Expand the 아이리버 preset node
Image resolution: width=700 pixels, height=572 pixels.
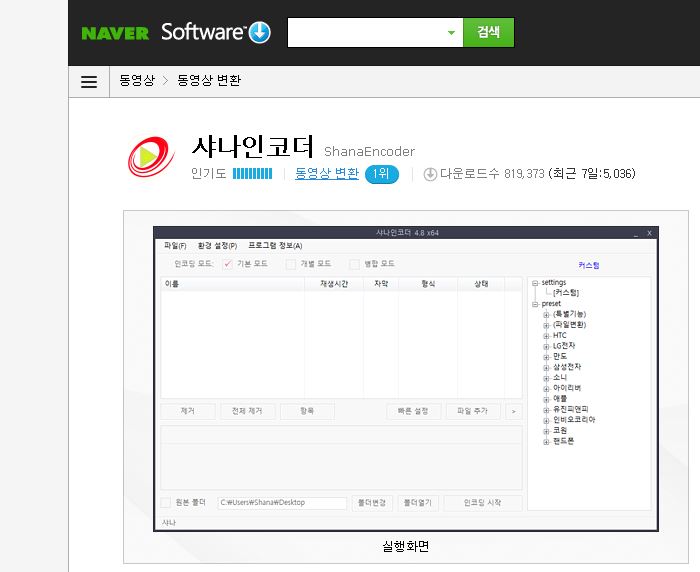[546, 389]
